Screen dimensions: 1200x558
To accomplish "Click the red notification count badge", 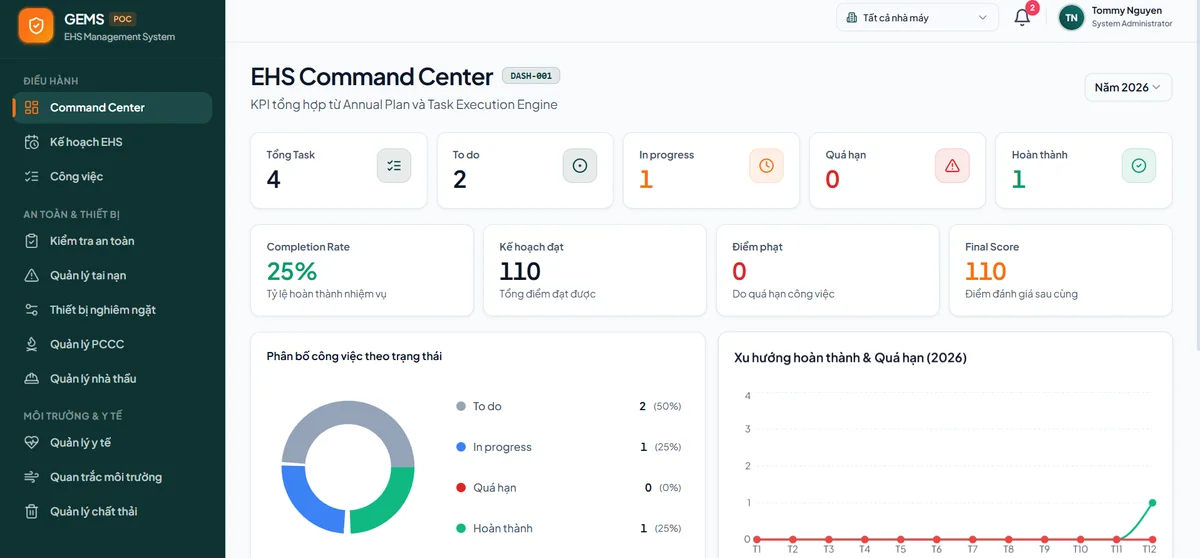I will 1032,8.
